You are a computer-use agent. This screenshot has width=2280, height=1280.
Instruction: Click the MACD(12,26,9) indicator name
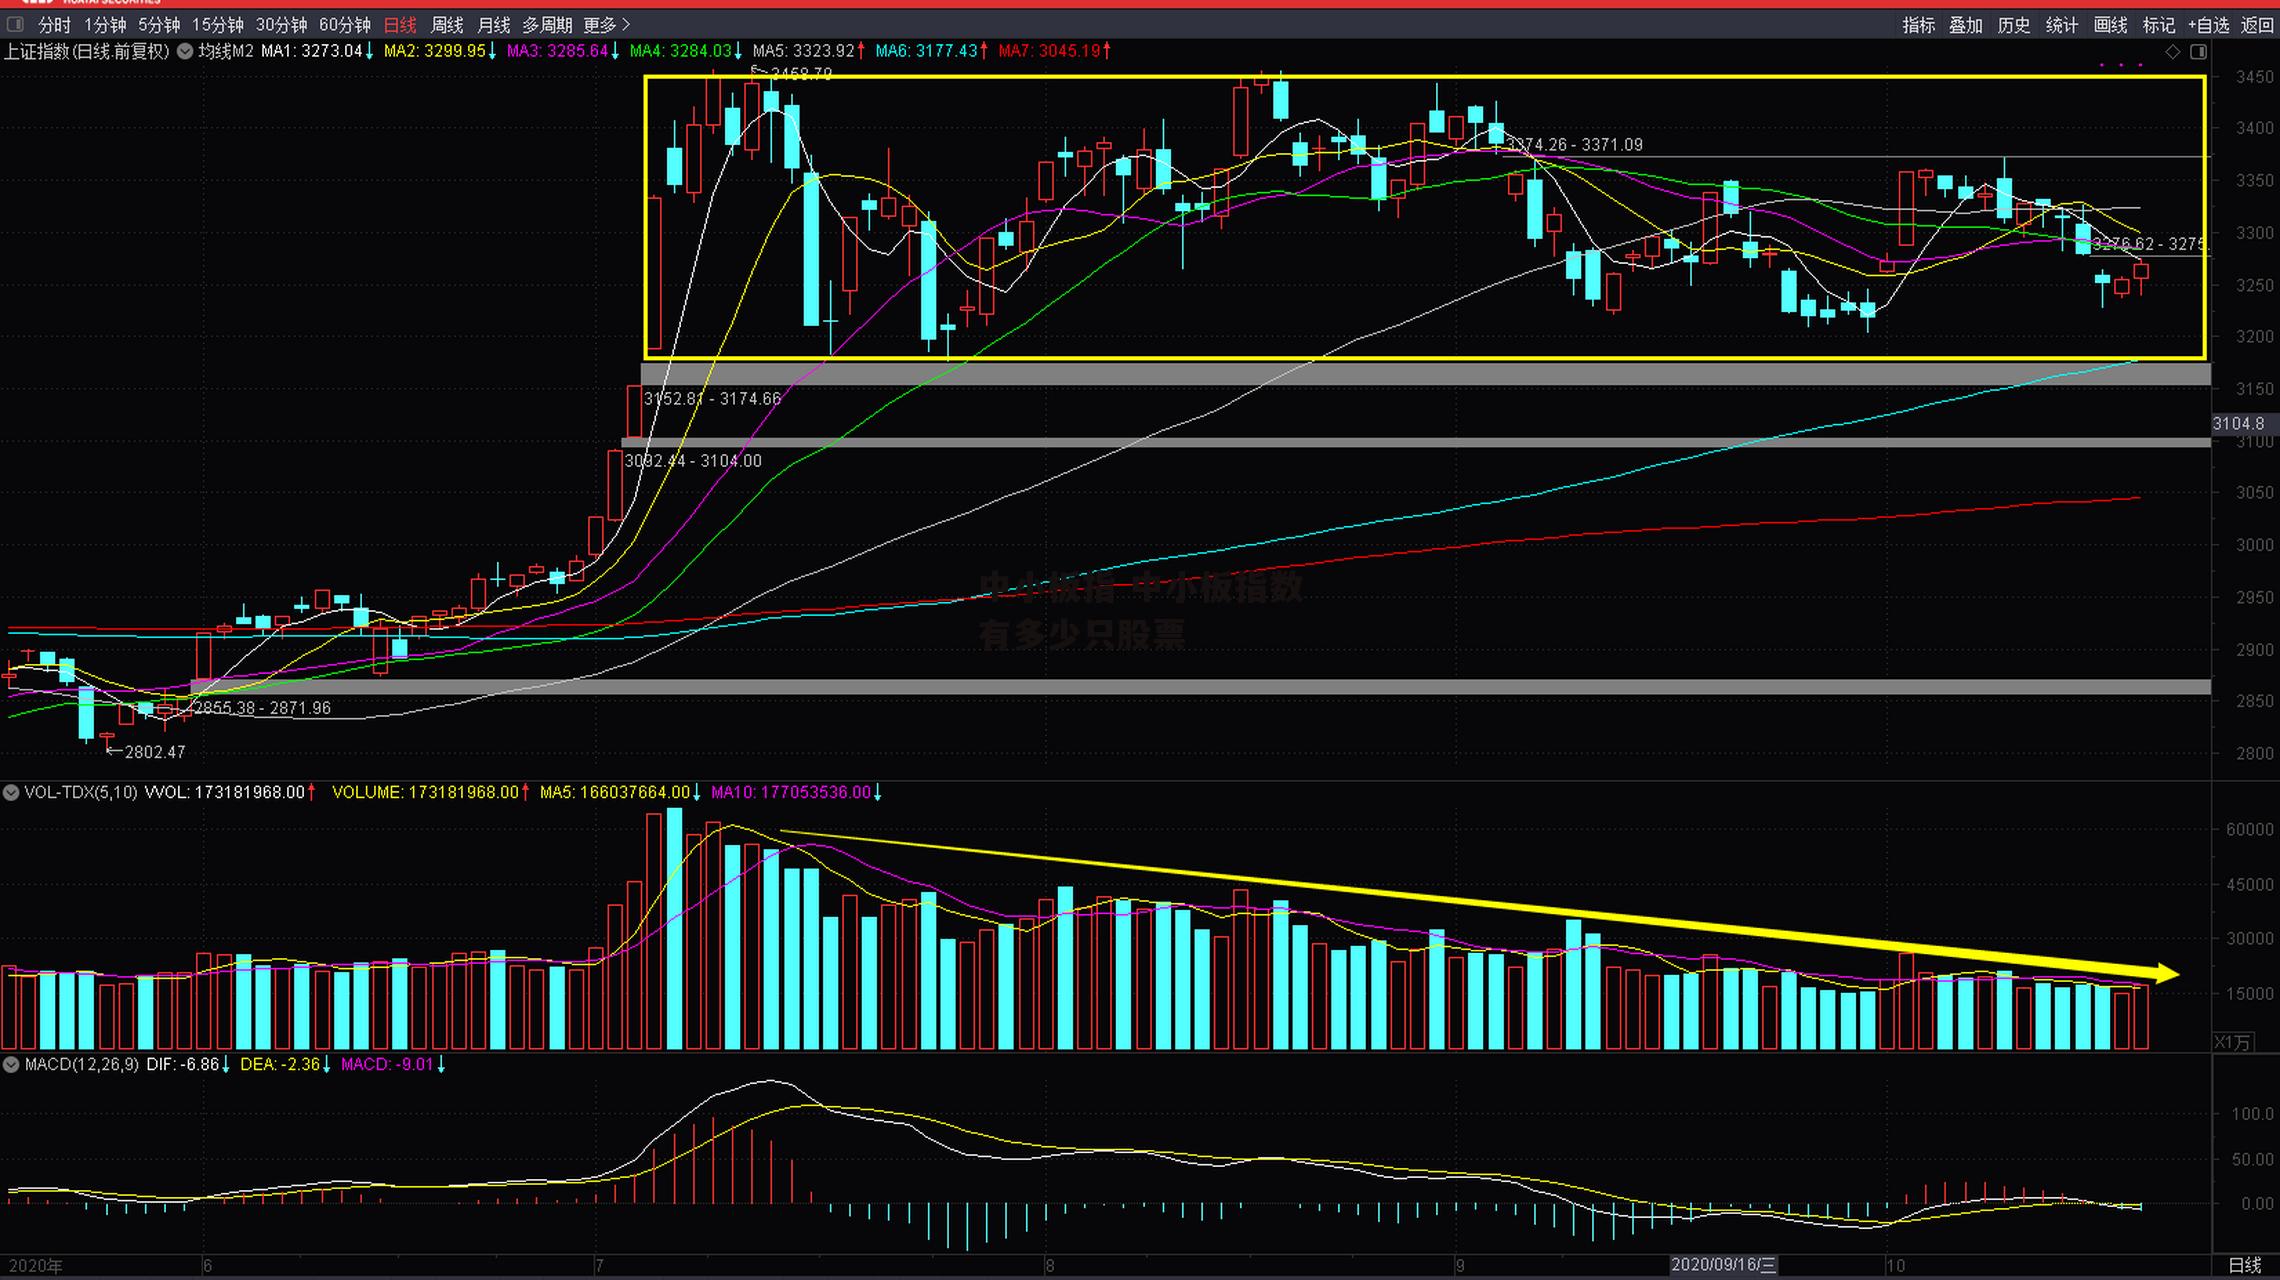pyautogui.click(x=82, y=1065)
